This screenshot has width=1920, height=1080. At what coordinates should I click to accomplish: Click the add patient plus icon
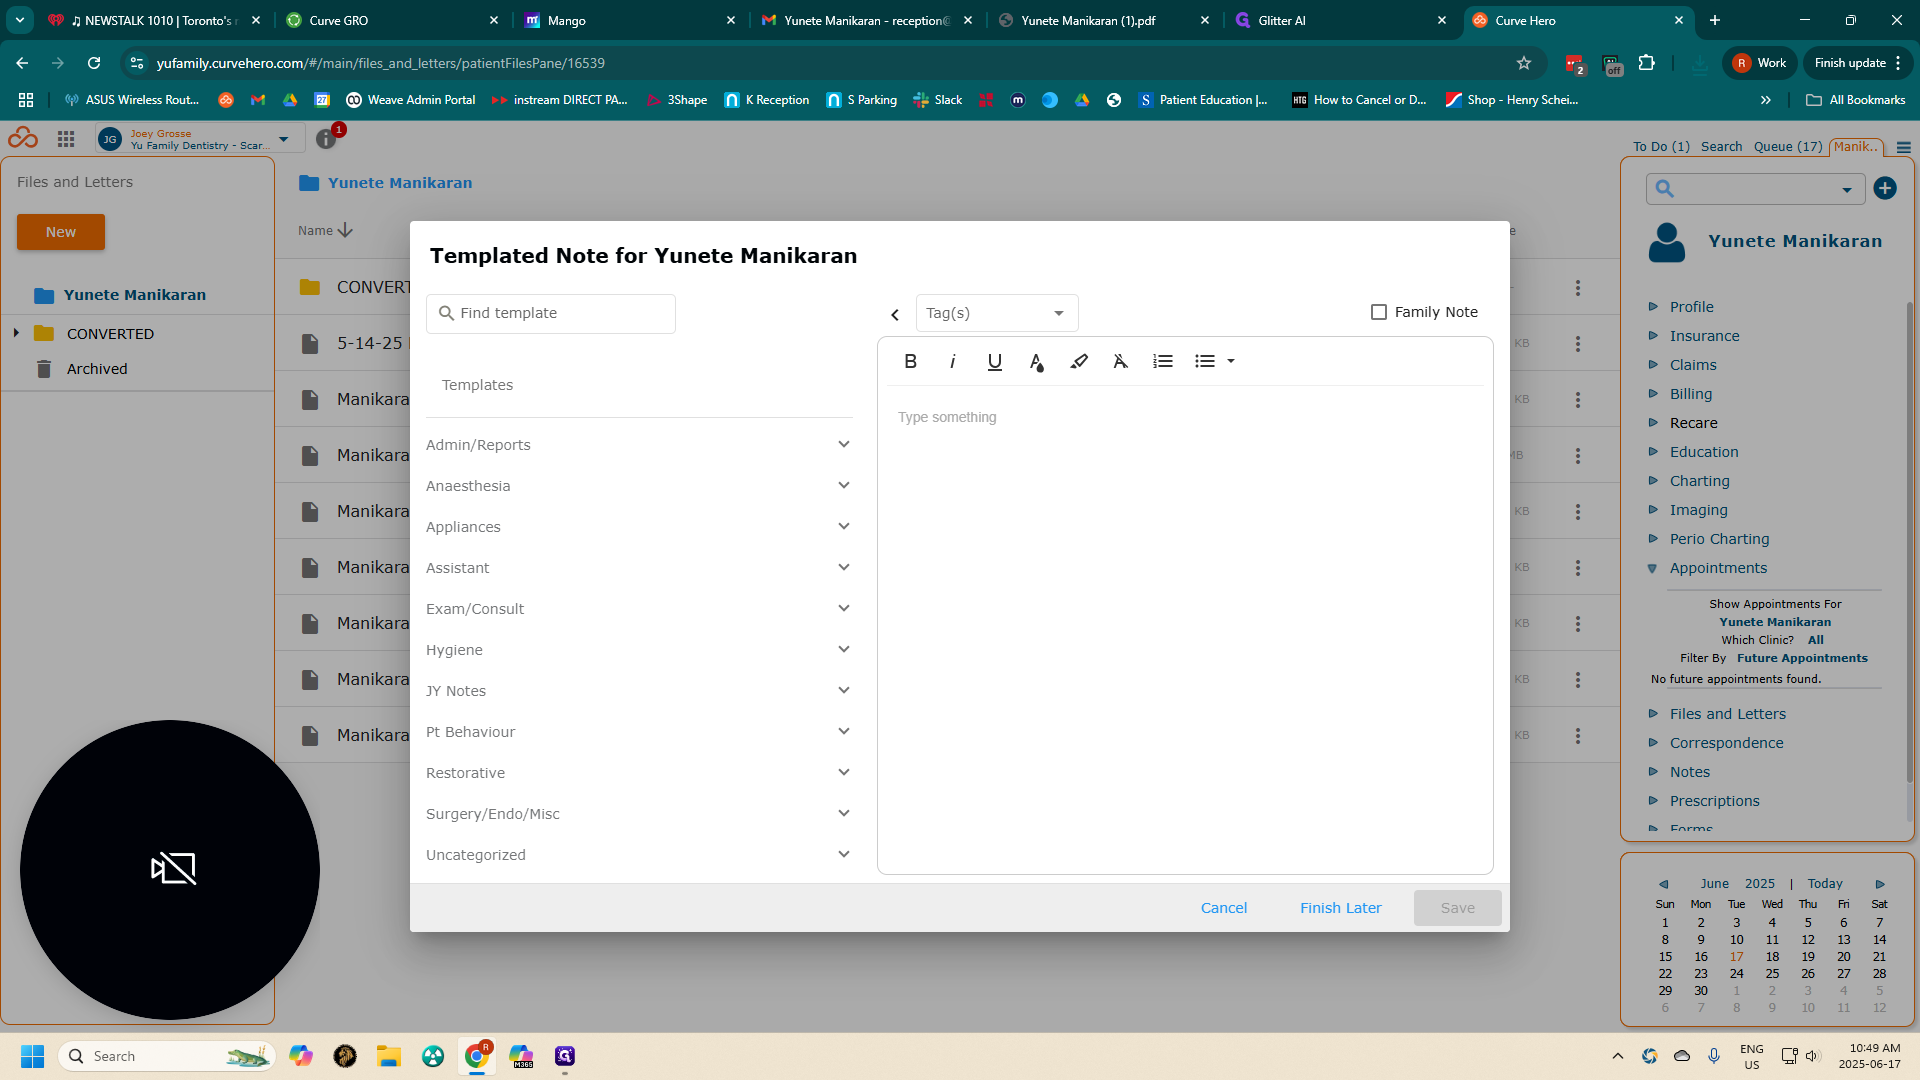(x=1885, y=188)
